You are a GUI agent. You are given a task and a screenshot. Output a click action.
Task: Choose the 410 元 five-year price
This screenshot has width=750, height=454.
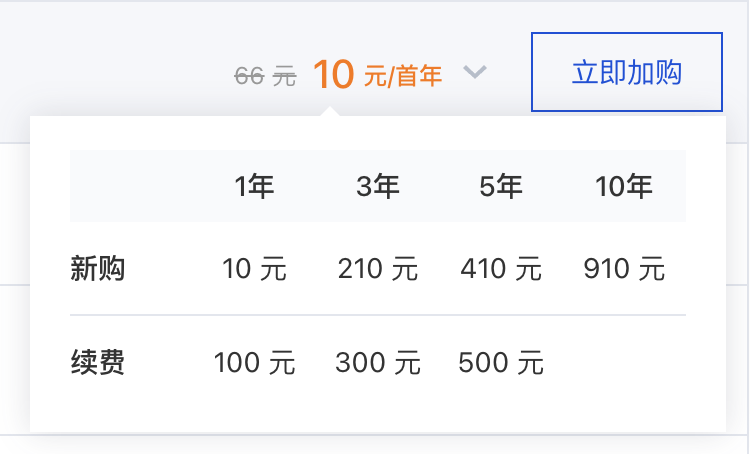click(x=501, y=269)
